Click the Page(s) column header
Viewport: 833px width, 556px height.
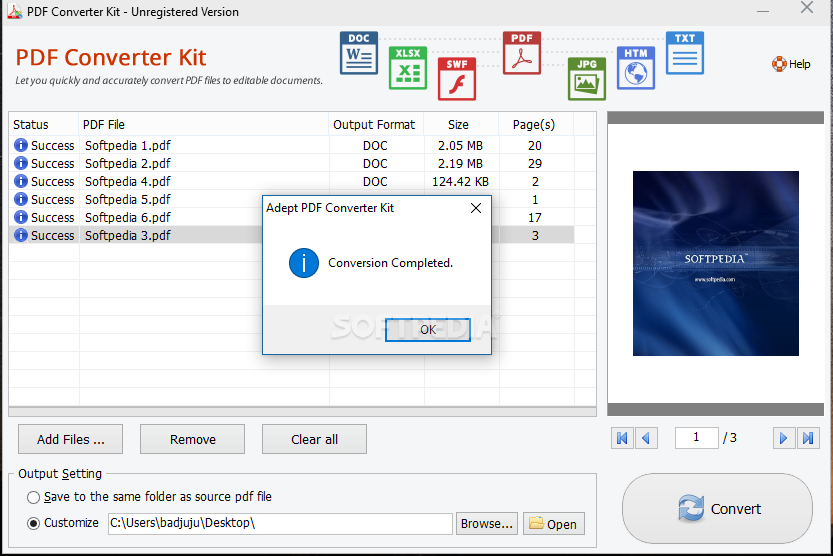coord(536,124)
